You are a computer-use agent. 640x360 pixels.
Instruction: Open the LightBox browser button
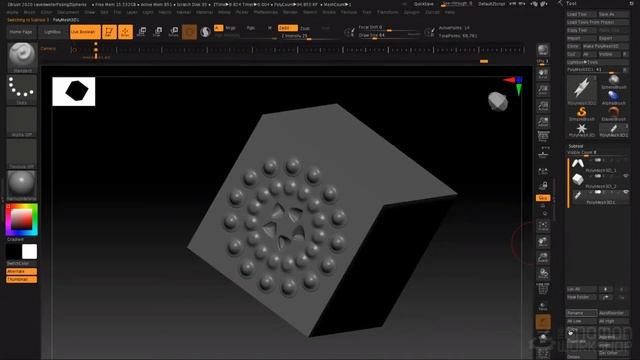pos(52,32)
